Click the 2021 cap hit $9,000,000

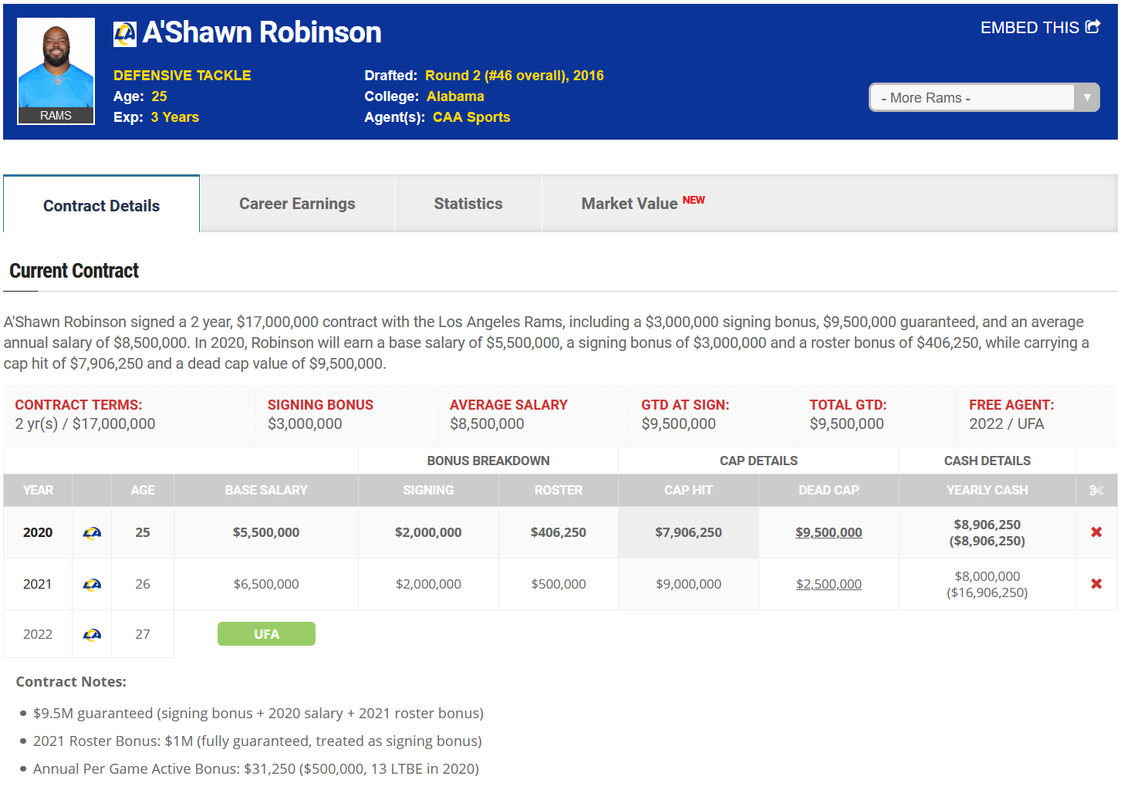pos(688,584)
